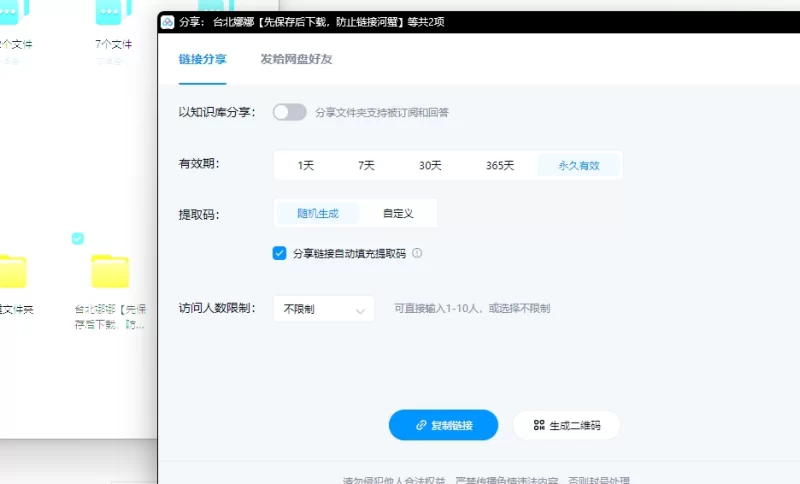
Task: Open the 发给网盘好友 tab
Action: [296, 59]
